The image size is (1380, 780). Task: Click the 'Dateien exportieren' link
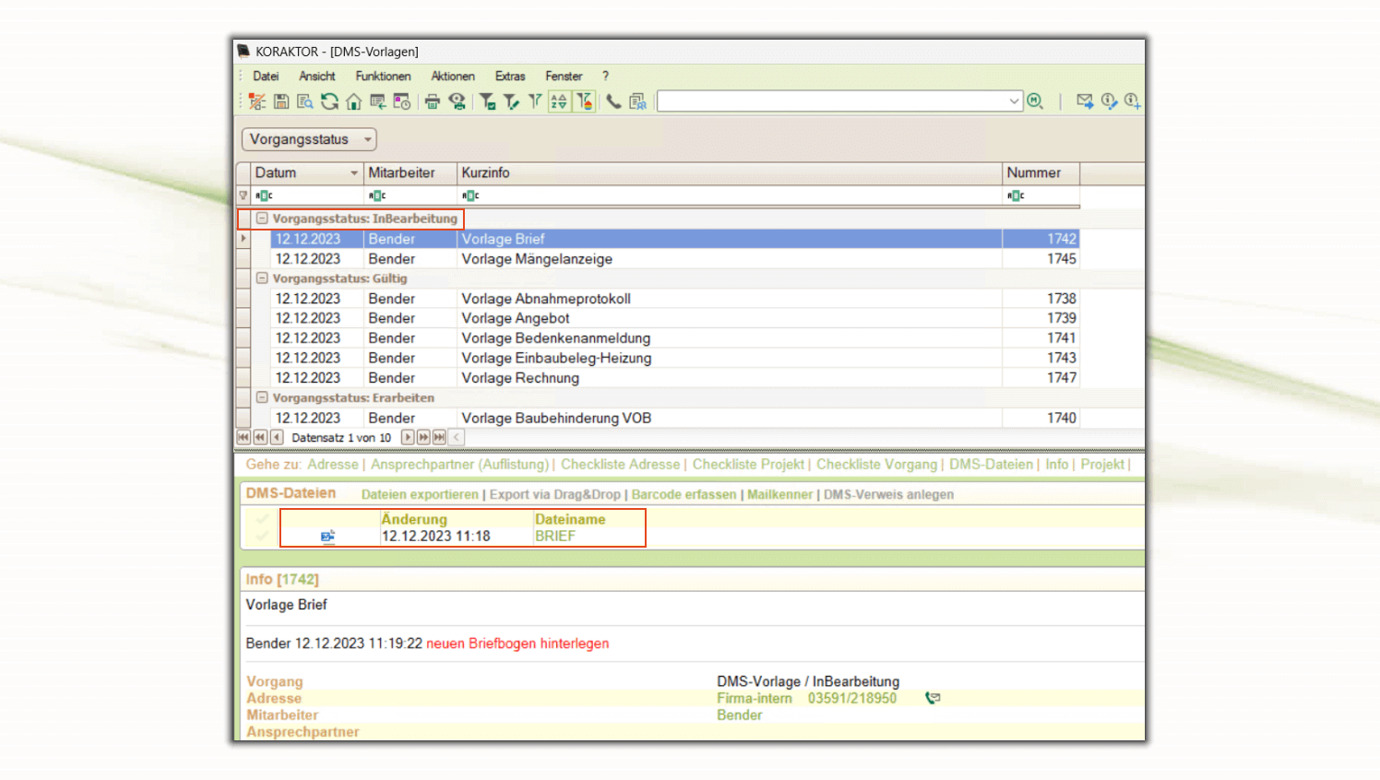(419, 494)
